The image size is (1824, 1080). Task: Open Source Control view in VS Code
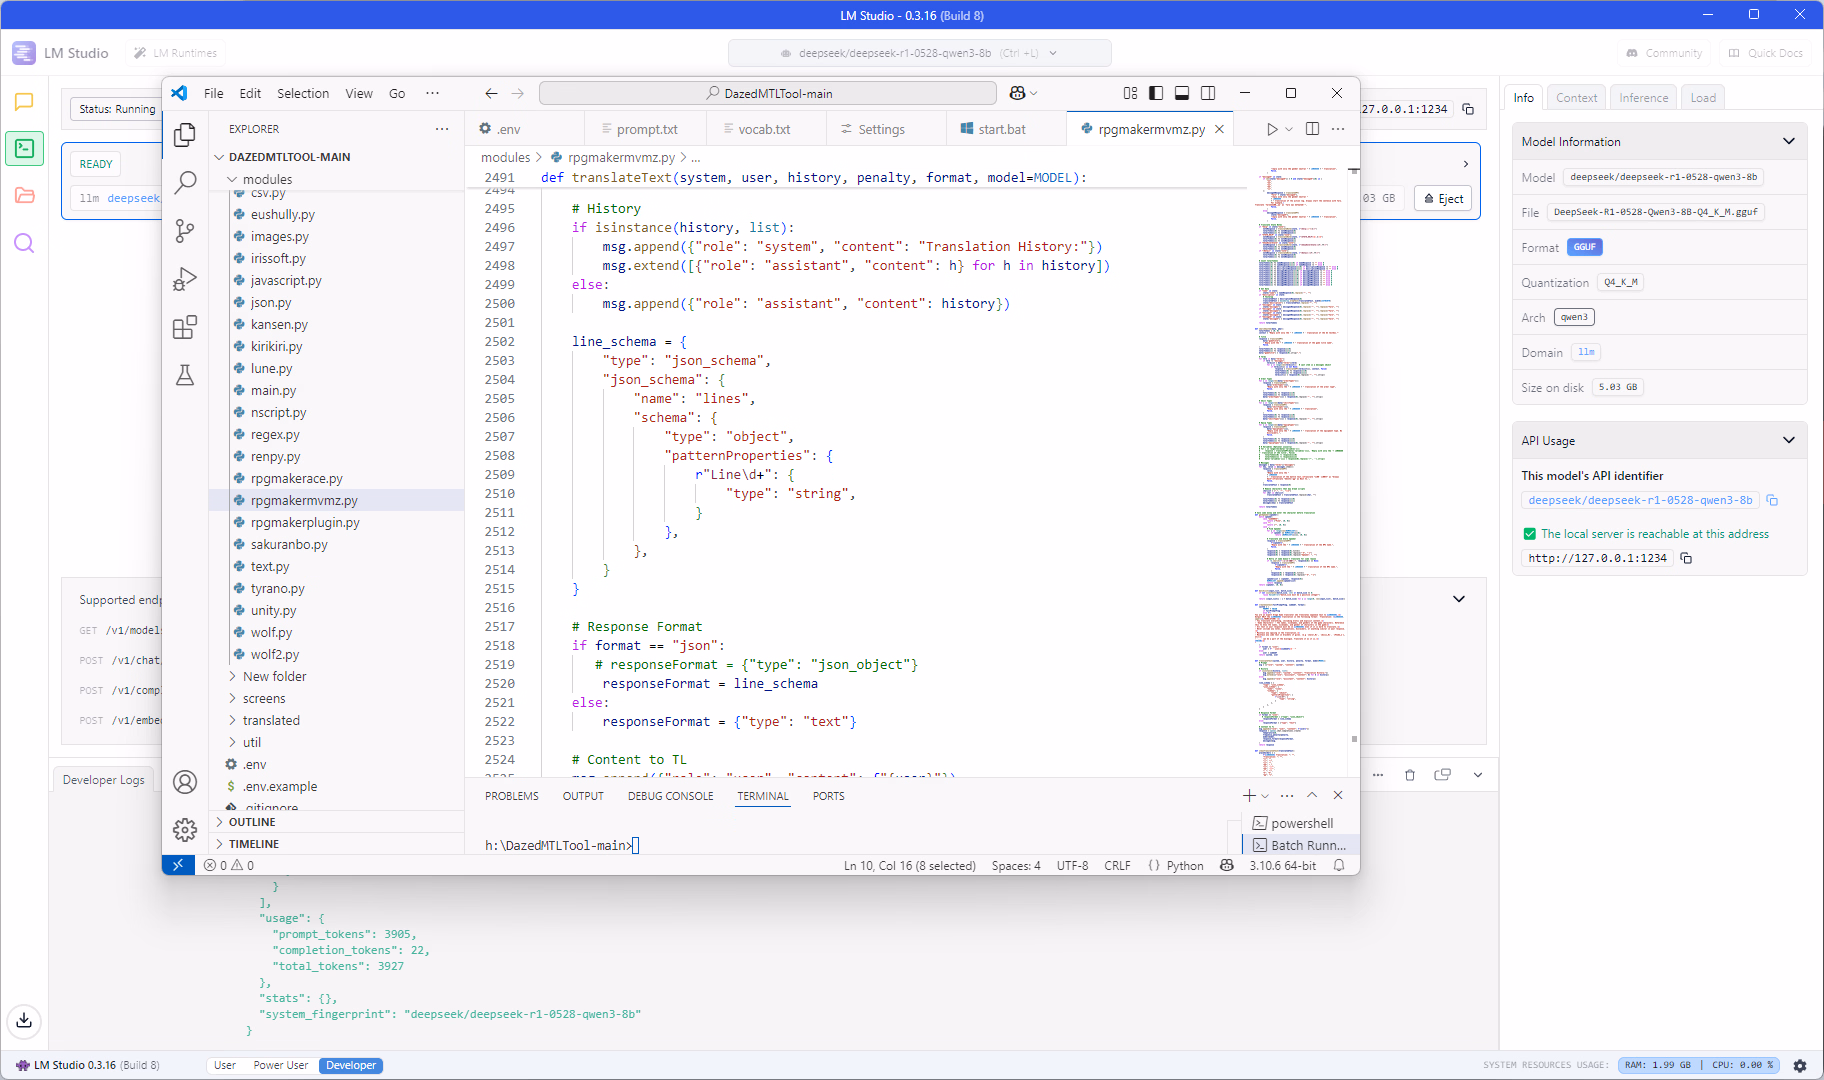coord(185,231)
